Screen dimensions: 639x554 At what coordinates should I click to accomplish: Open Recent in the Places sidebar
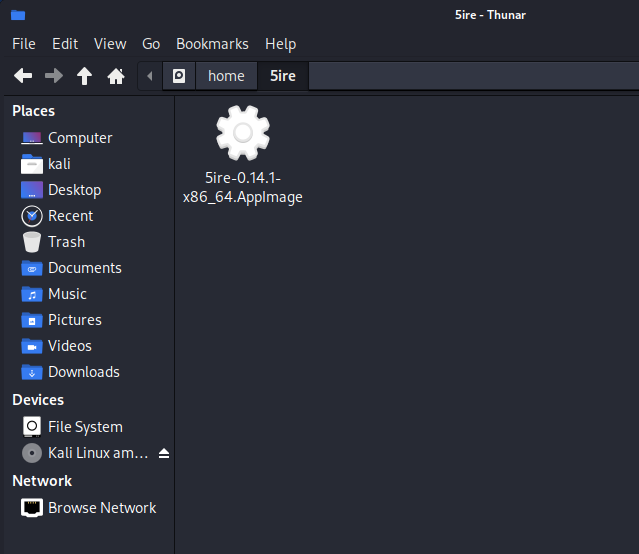point(70,216)
